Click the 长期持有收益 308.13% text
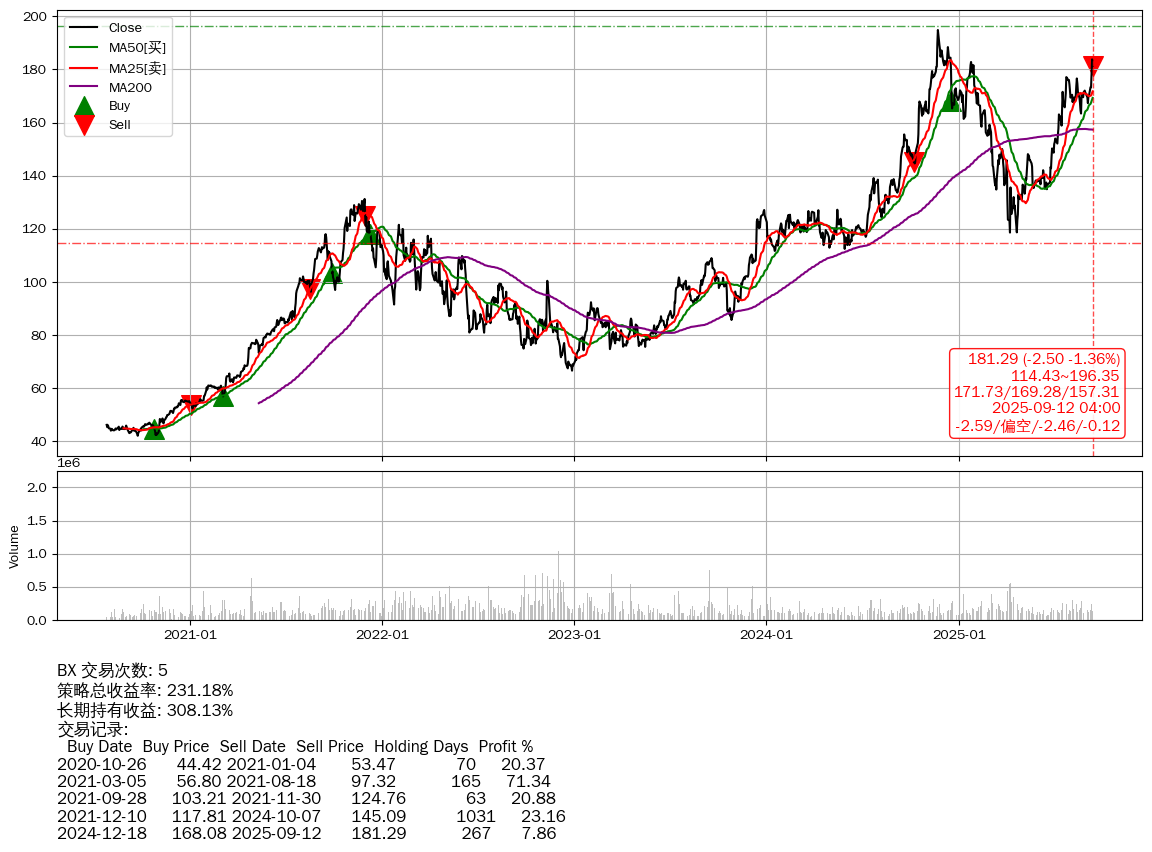Viewport: 1152px width, 852px height. pyautogui.click(x=145, y=710)
